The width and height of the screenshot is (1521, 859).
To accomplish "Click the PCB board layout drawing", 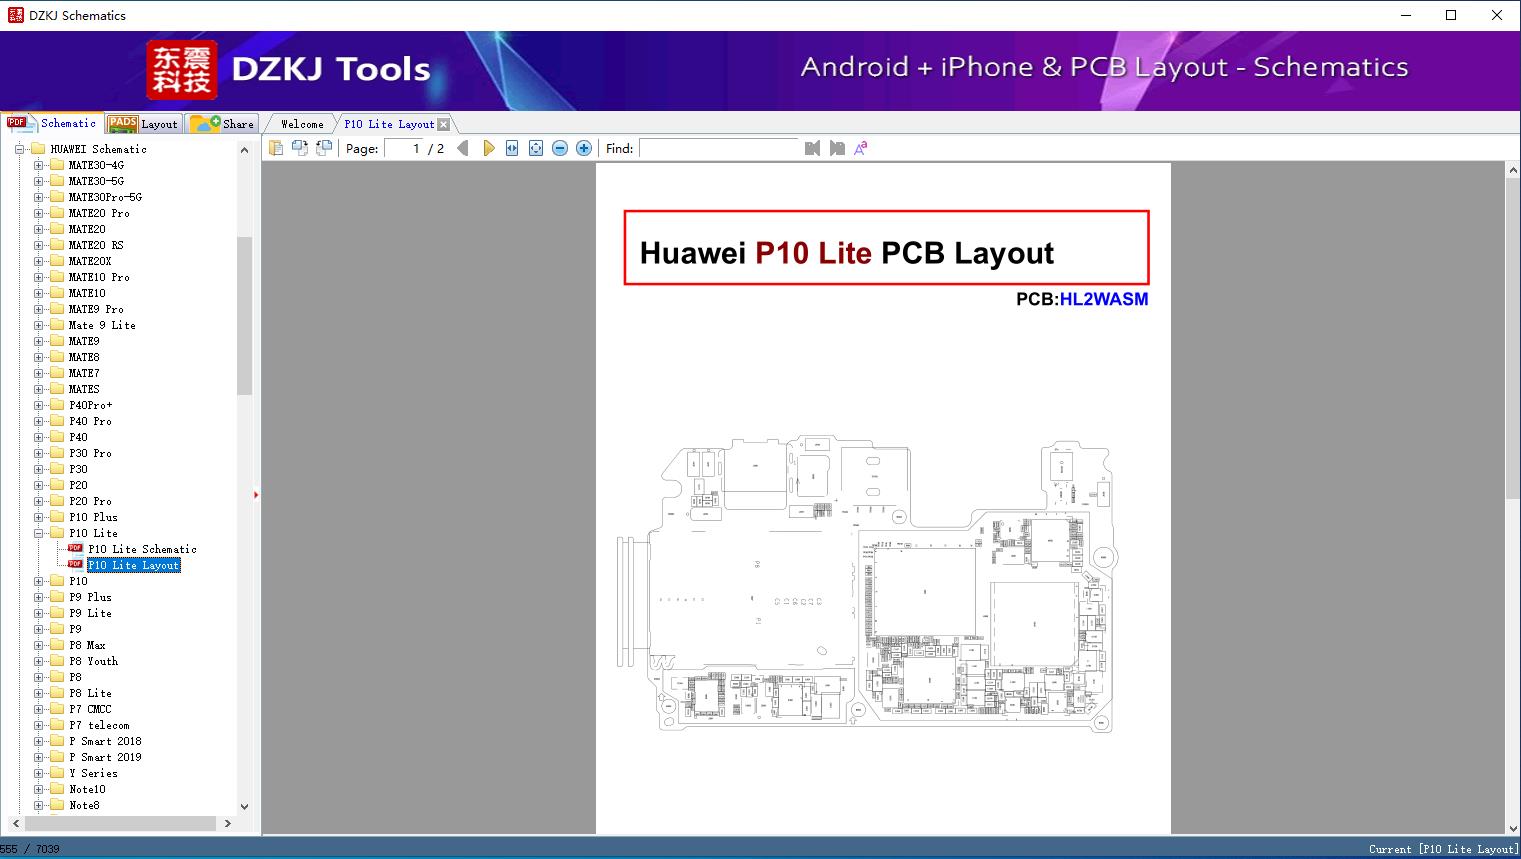I will [x=866, y=583].
